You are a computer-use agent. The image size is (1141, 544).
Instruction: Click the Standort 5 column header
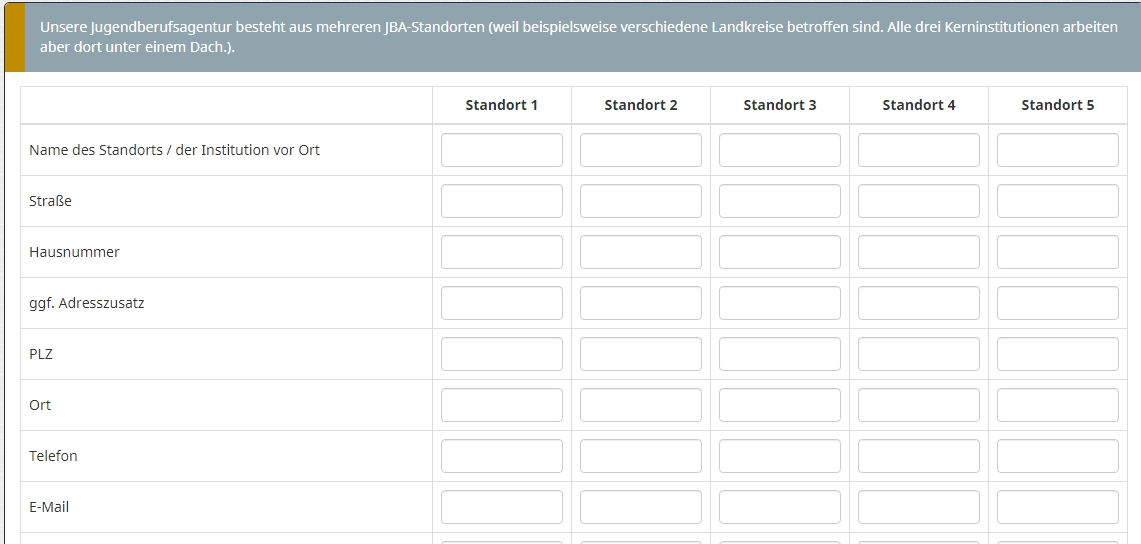[x=1057, y=105]
